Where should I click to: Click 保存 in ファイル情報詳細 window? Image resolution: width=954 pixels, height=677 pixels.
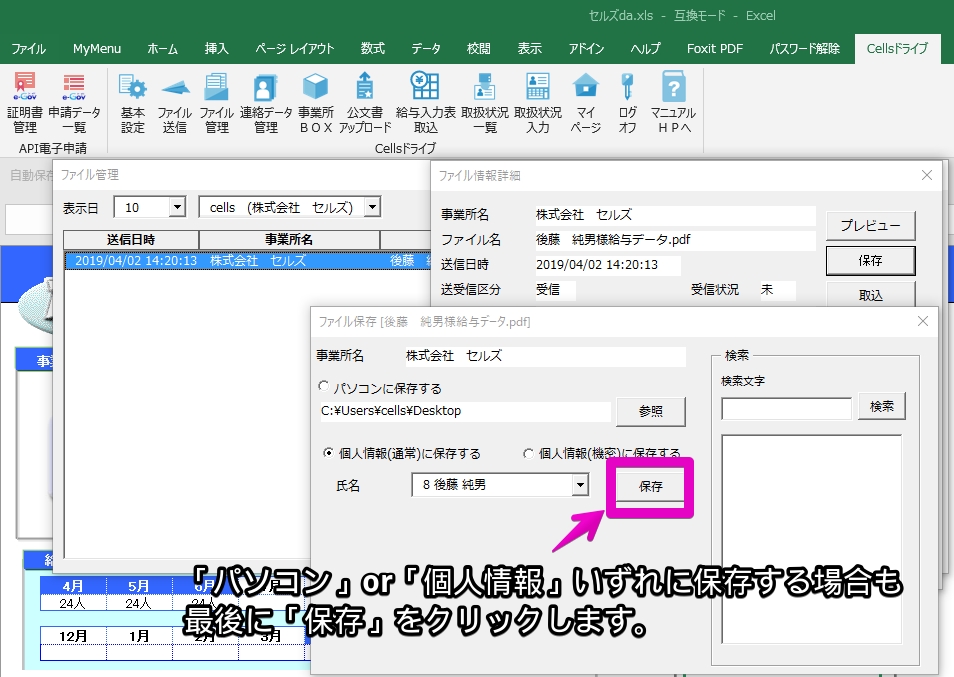tap(870, 260)
